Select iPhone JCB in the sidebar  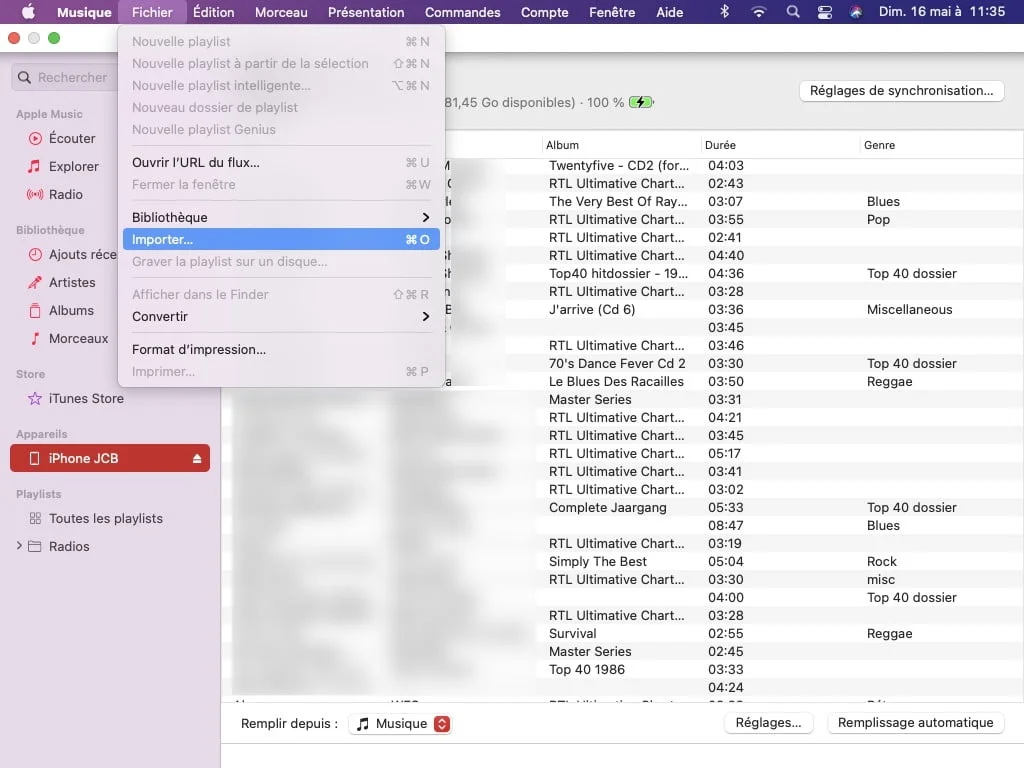[110, 458]
